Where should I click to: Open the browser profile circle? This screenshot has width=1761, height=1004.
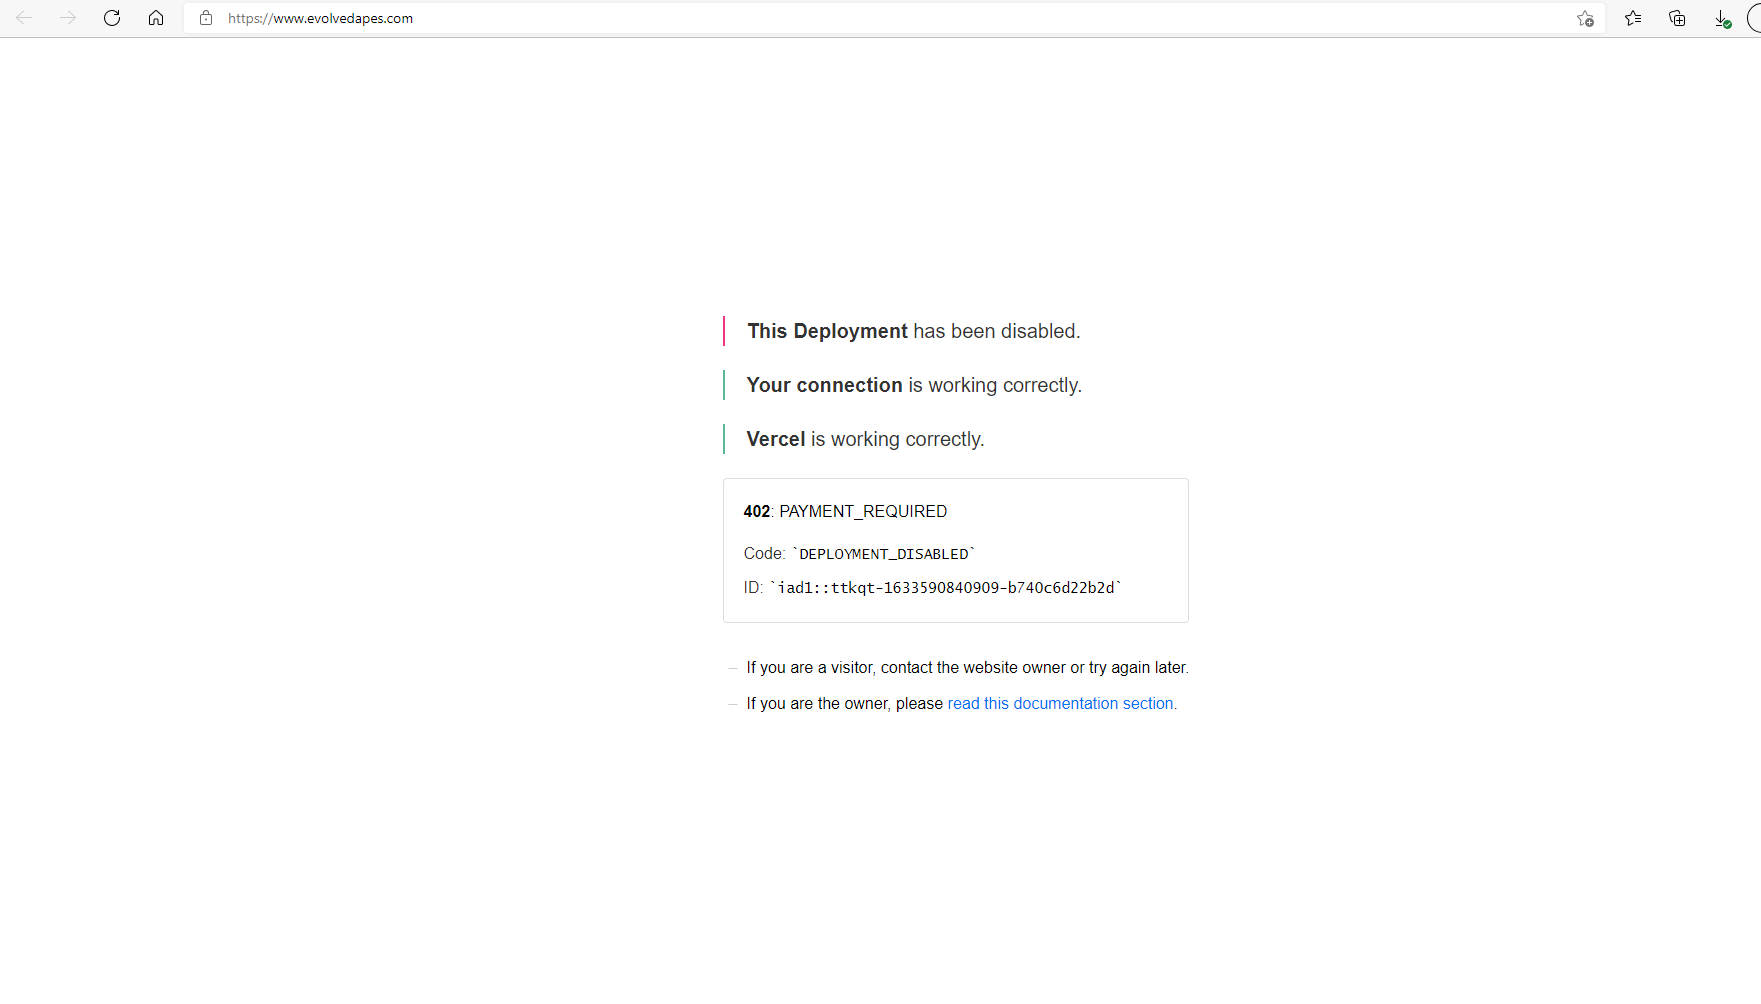[1754, 18]
